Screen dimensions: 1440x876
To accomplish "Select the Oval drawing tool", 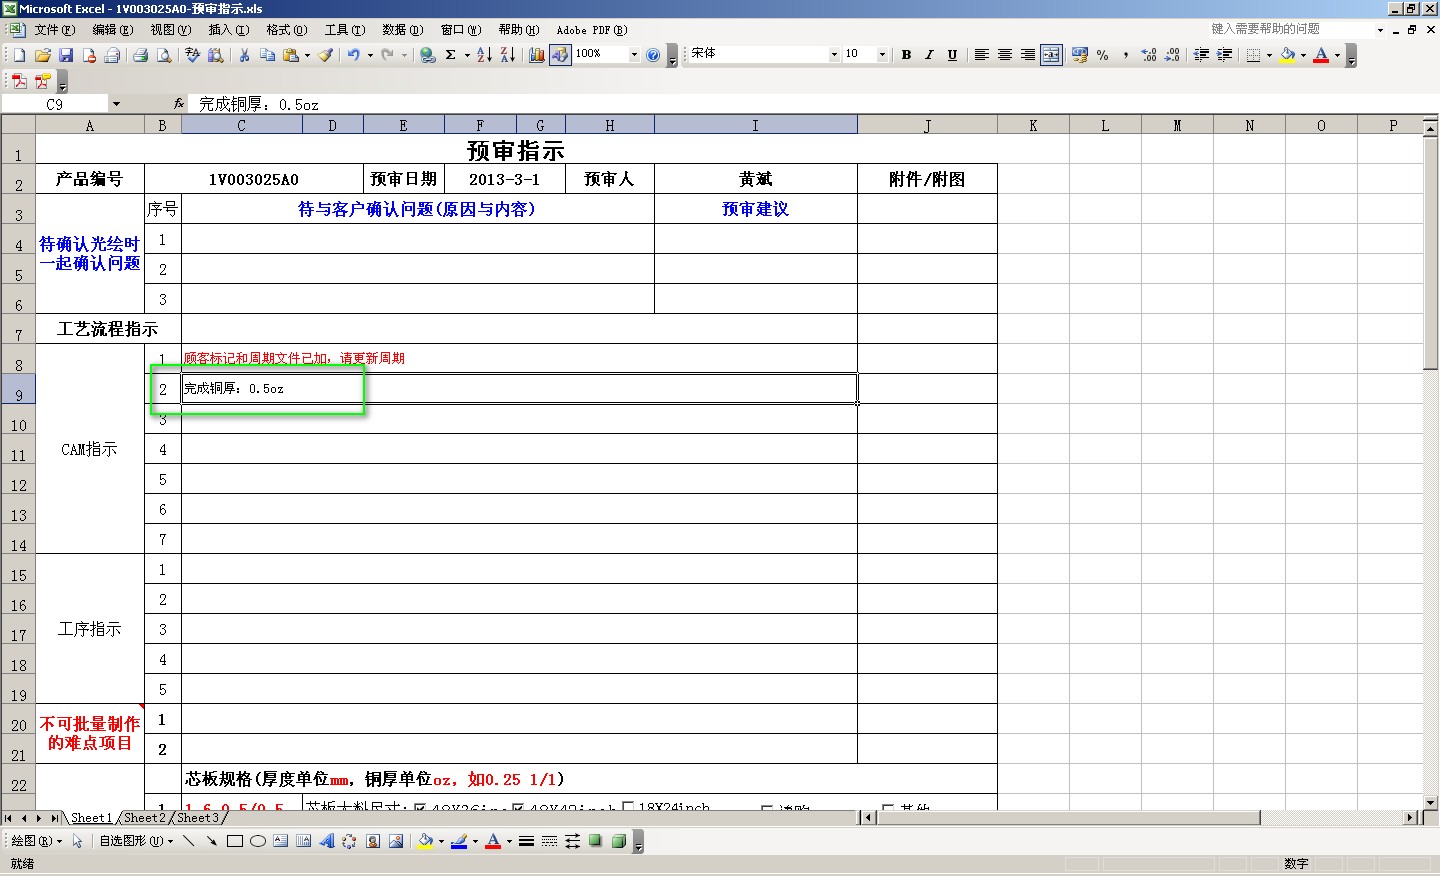I will click(258, 841).
